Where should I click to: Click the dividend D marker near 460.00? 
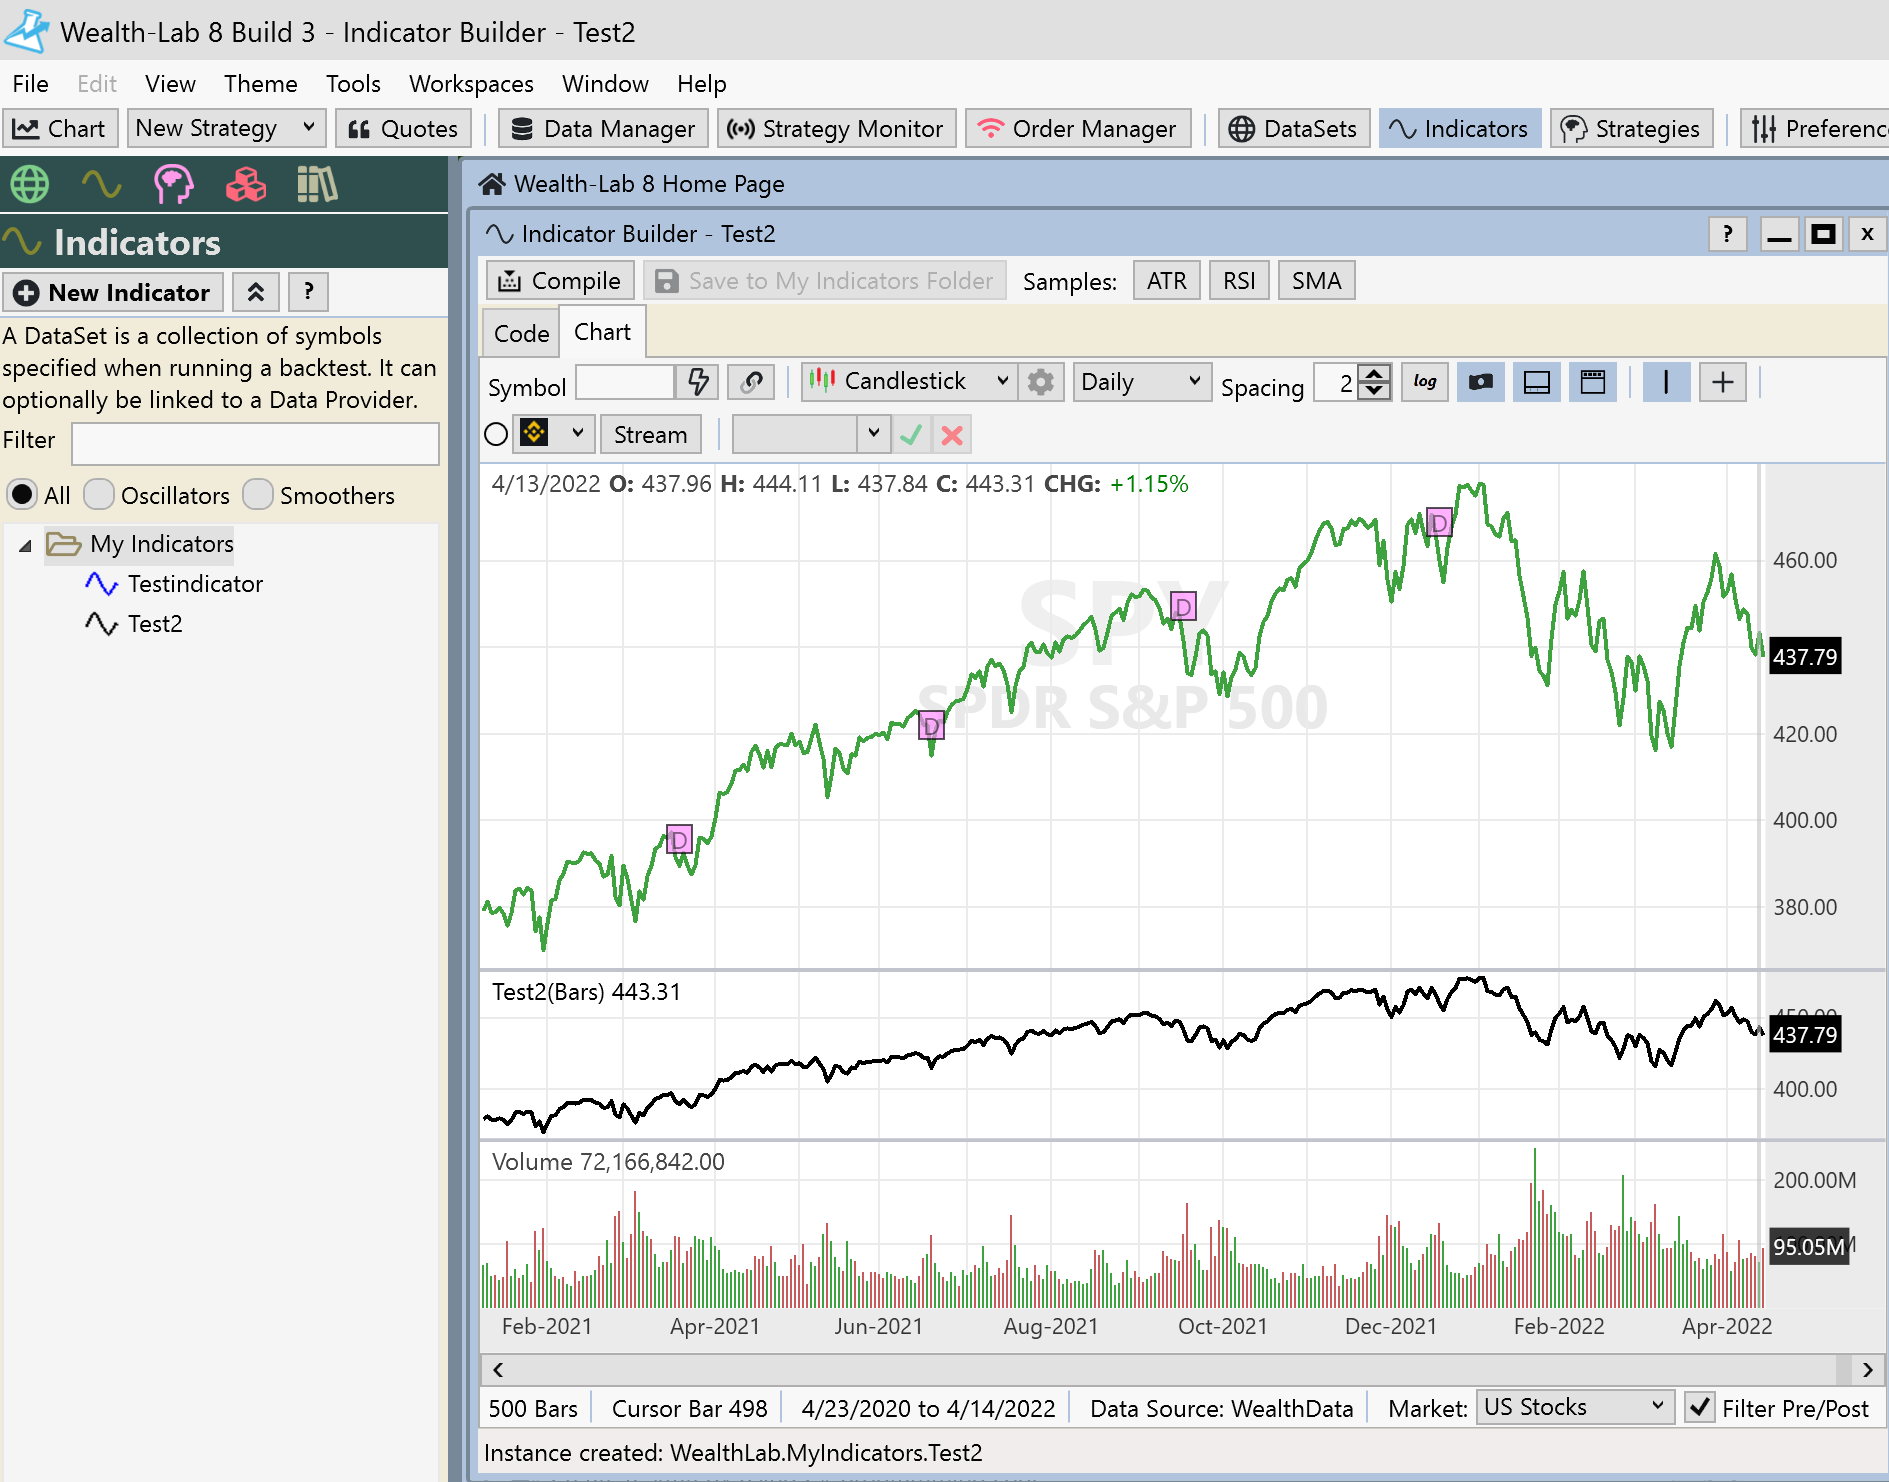click(x=1439, y=523)
